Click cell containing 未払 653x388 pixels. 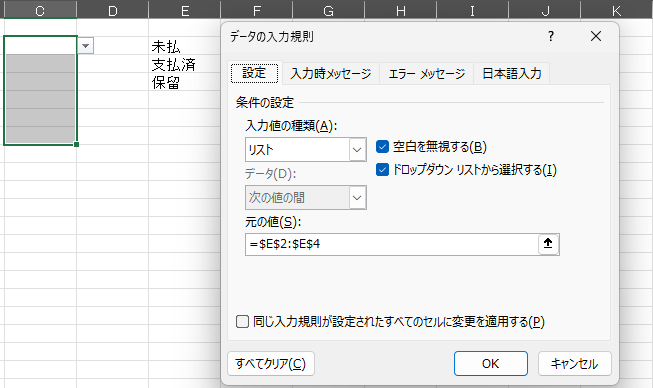pos(184,46)
